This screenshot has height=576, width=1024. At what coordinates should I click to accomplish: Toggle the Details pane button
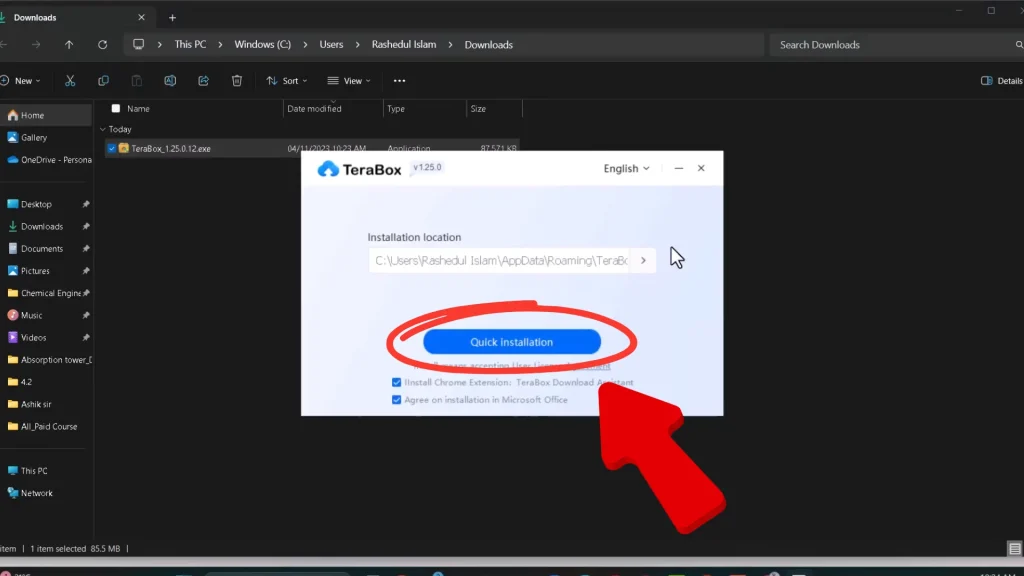pos(1002,81)
